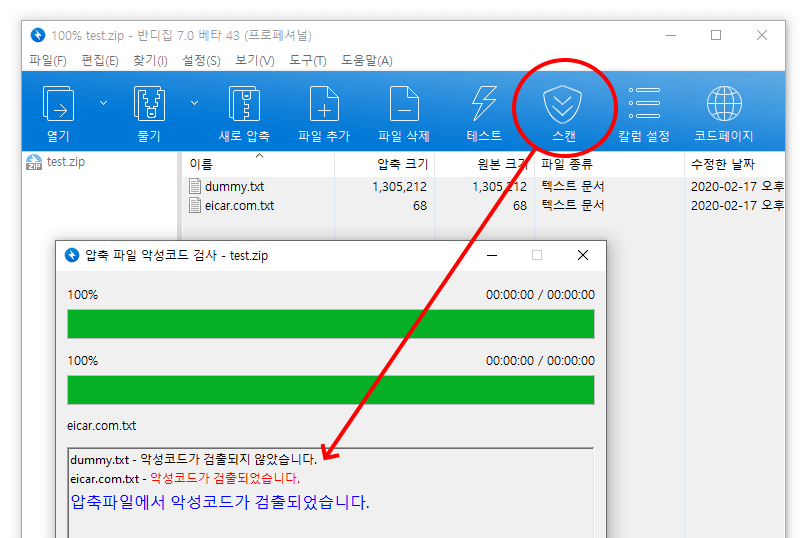Click 텍스트 문서 type for dummy.txt
Viewport: 805px width, 538px height.
point(573,186)
